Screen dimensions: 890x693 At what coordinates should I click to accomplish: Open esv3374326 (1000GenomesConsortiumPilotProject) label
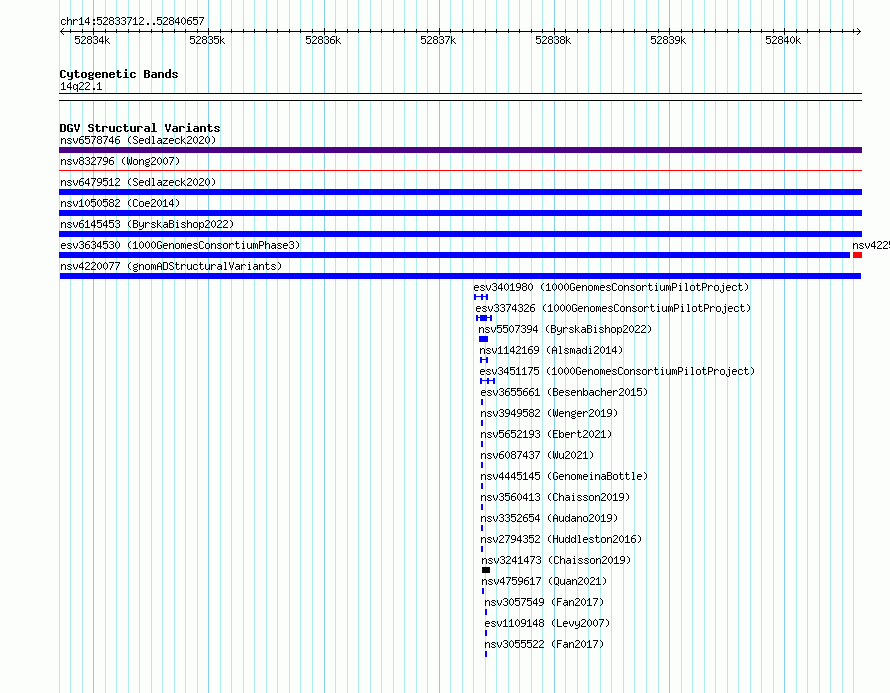[614, 308]
